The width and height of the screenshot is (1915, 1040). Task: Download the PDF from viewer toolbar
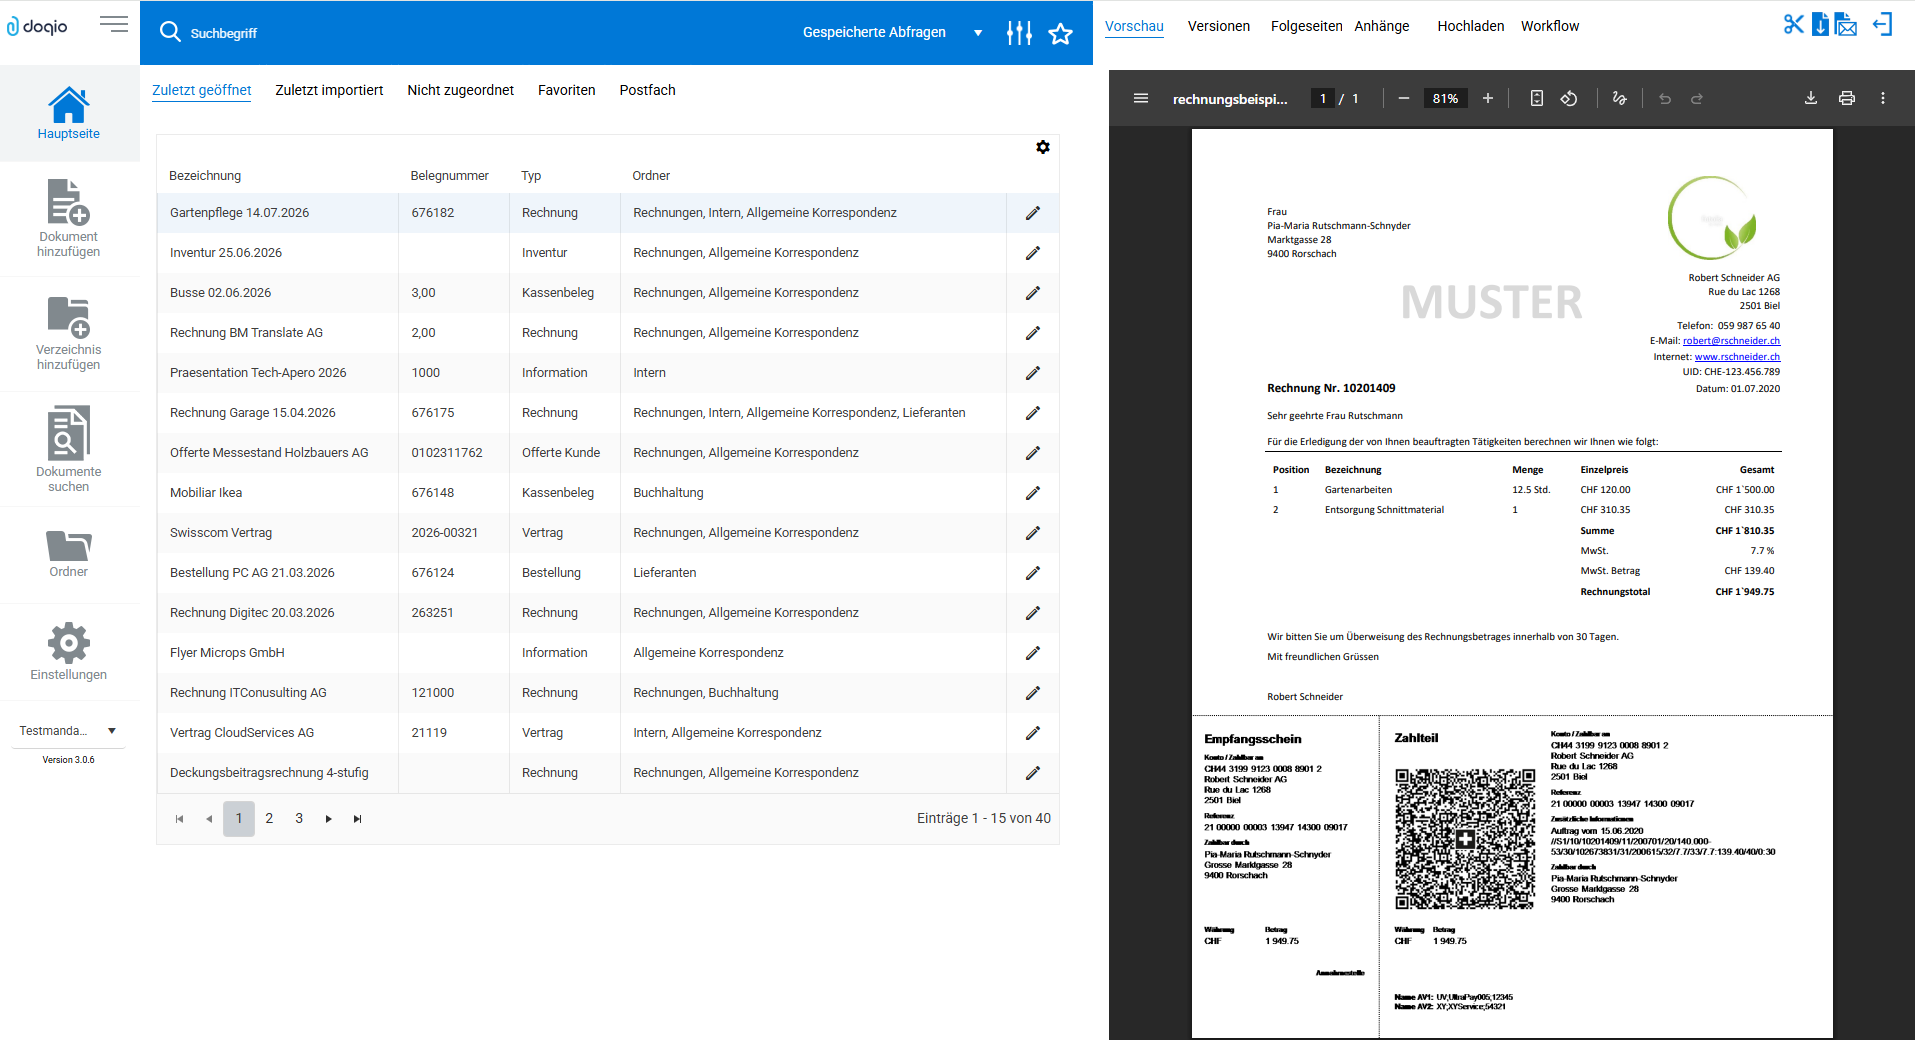[x=1810, y=98]
